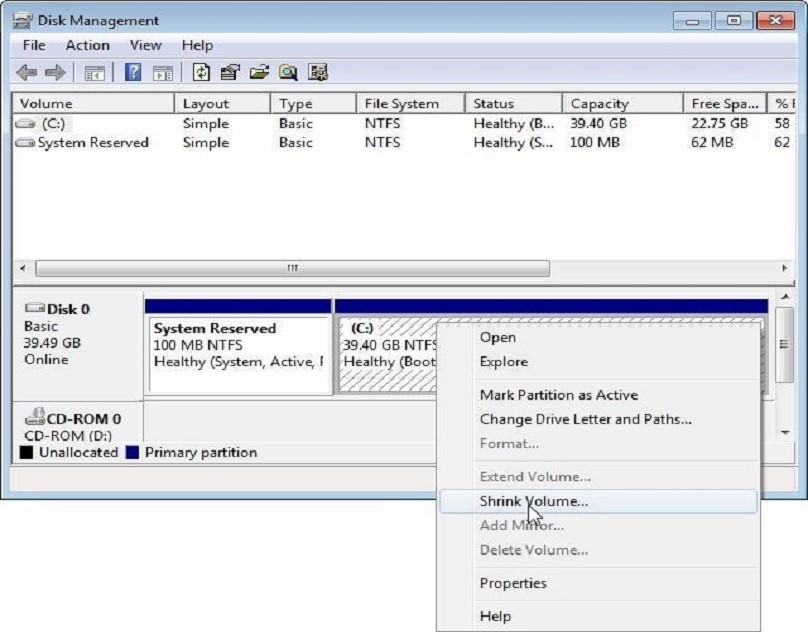Click the Back arrow toolbar icon
Screen dimensions: 808x632
point(27,72)
